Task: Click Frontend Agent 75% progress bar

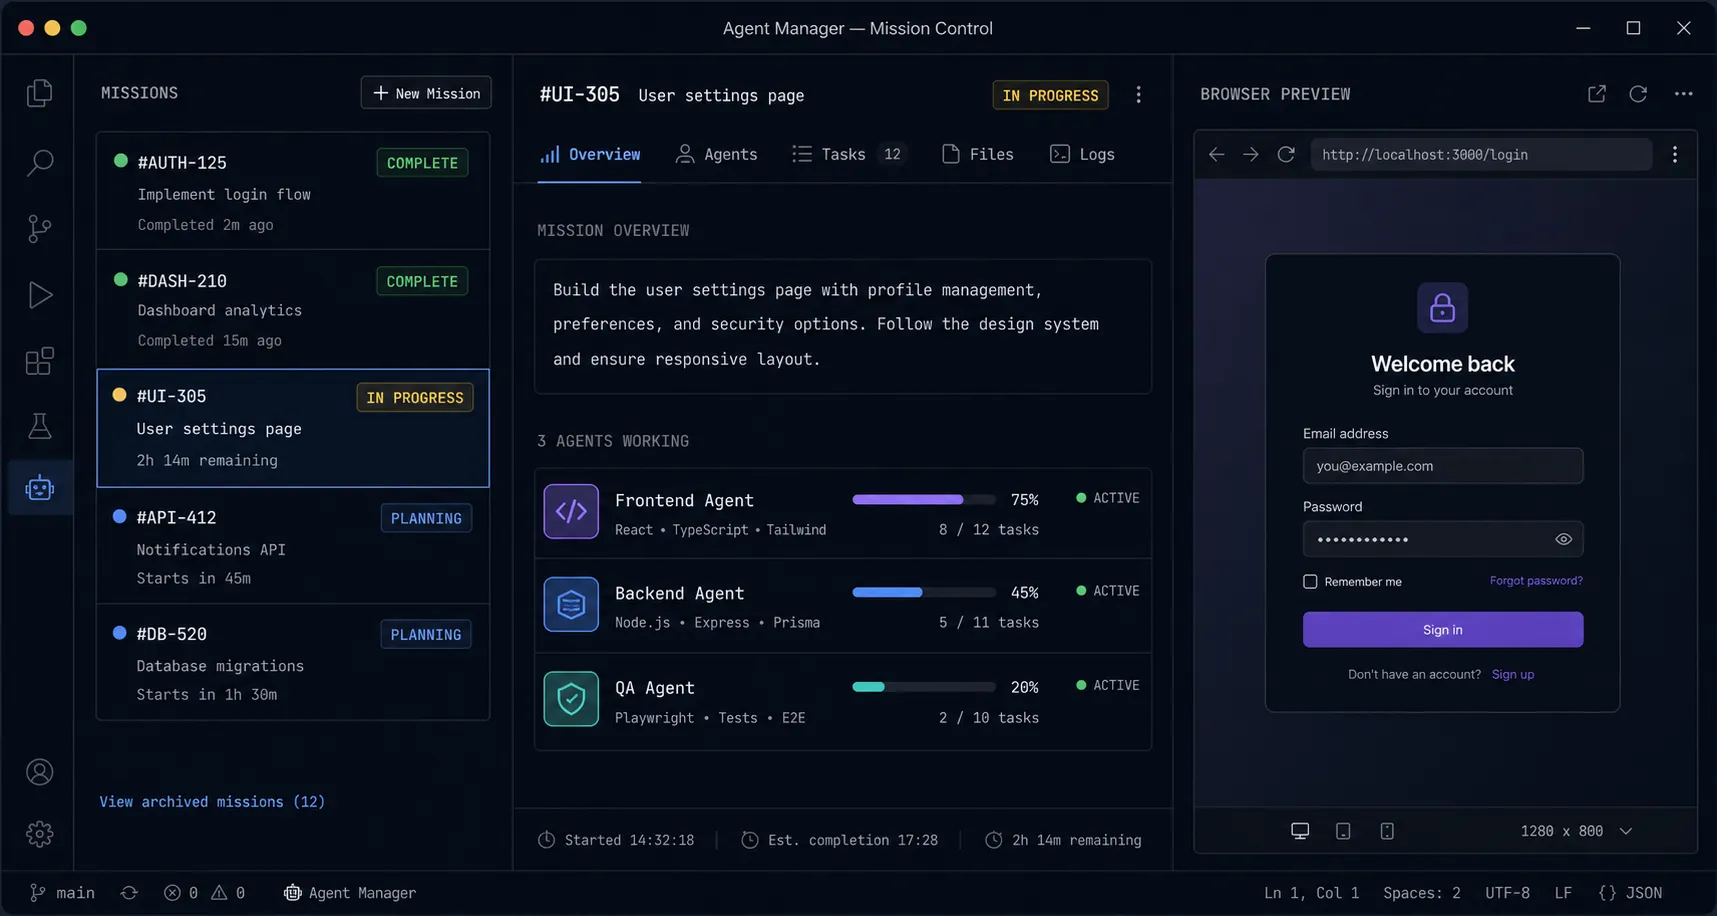Action: click(x=924, y=499)
